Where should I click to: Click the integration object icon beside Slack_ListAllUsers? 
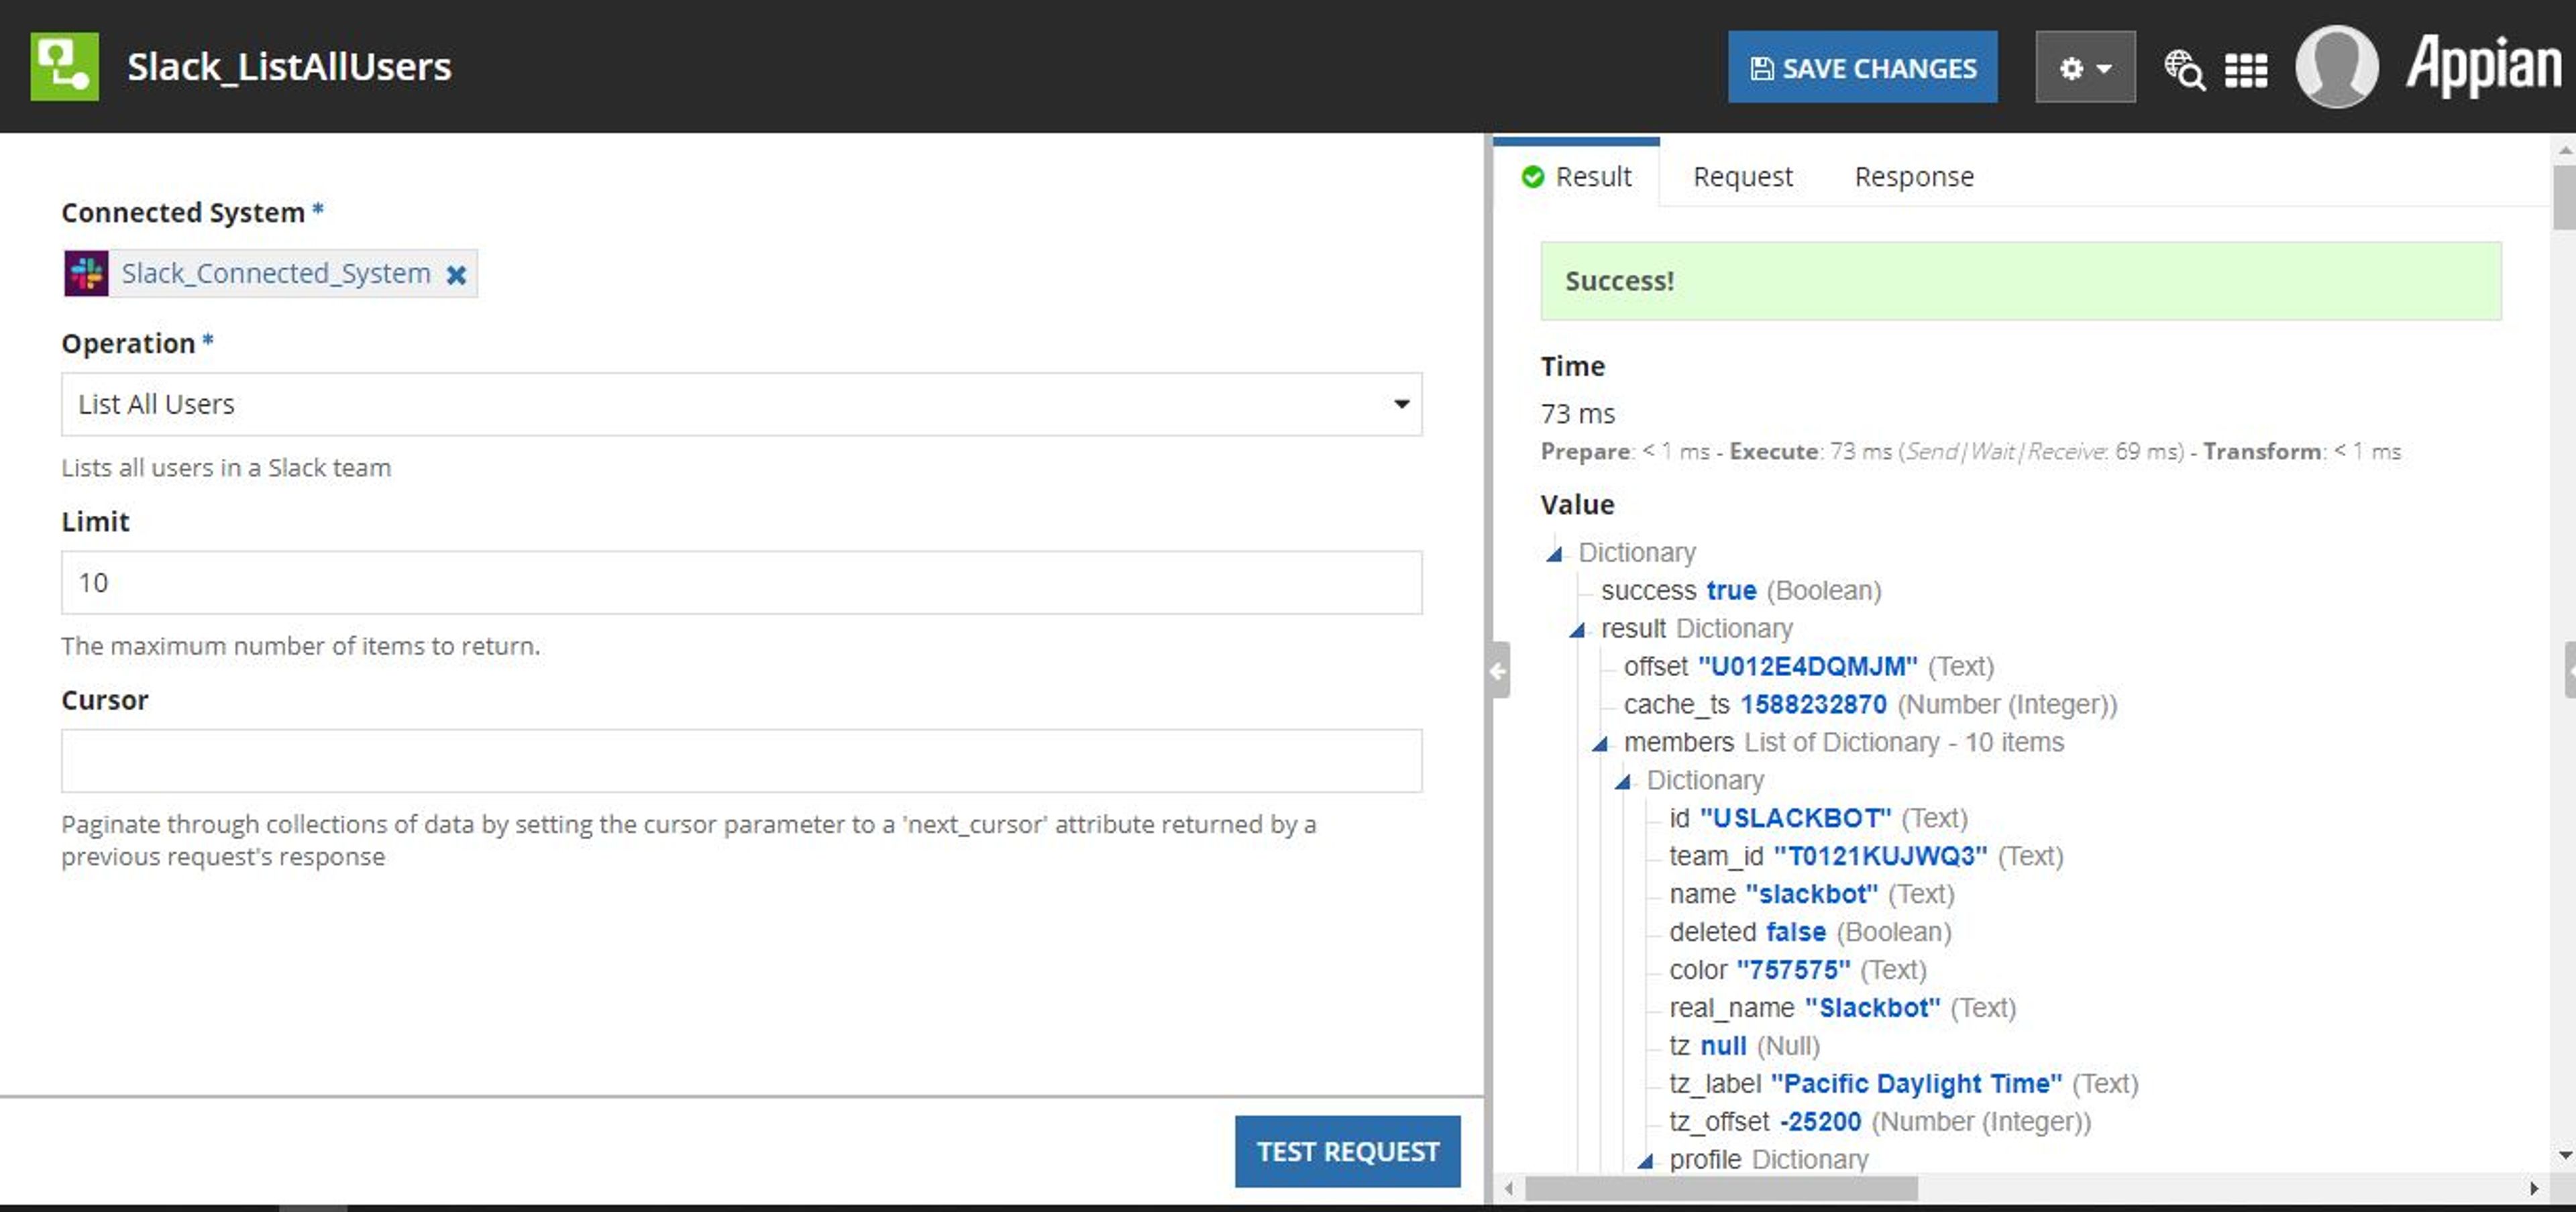tap(65, 67)
